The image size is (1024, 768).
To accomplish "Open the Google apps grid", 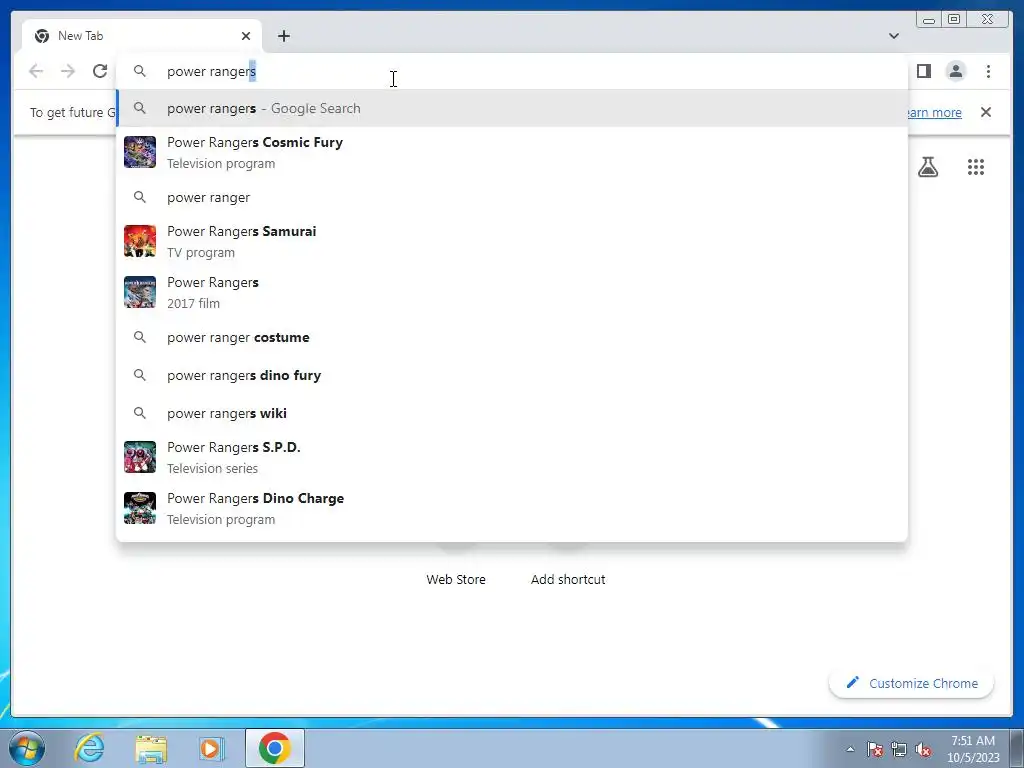I will click(x=976, y=167).
